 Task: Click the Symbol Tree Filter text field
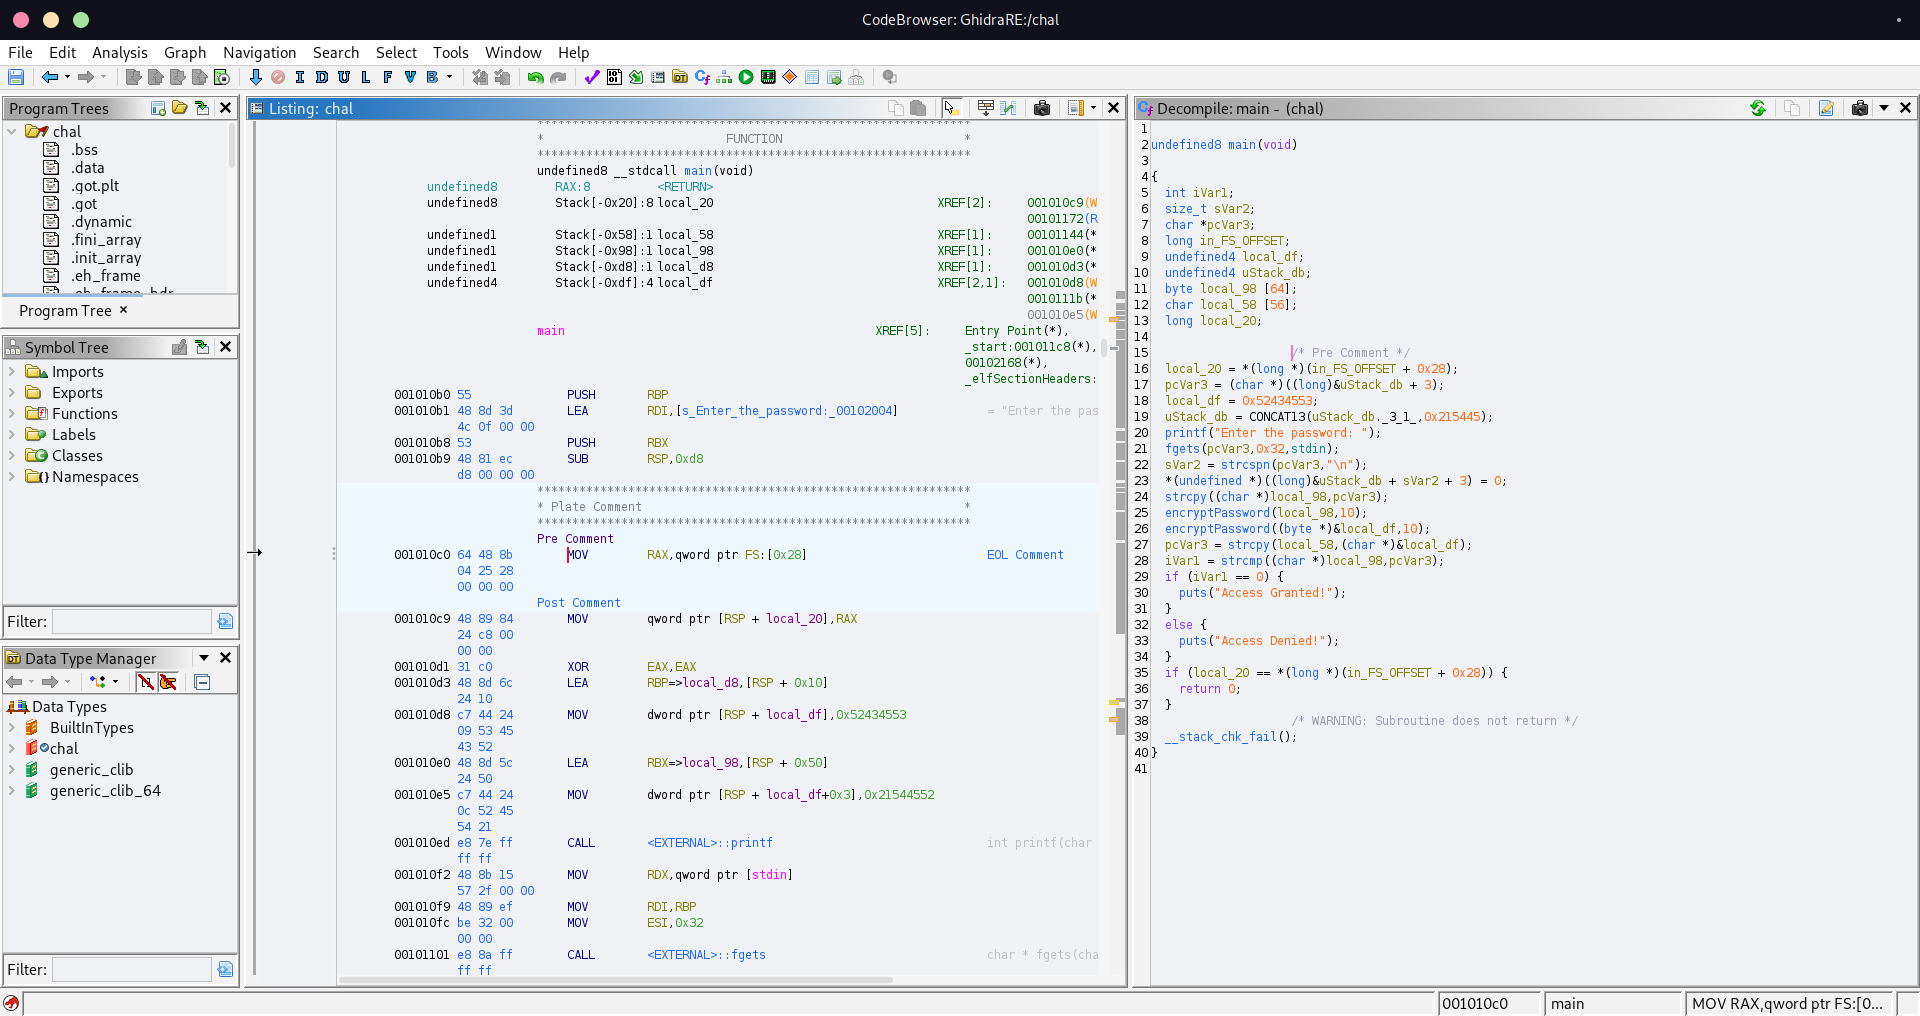[132, 622]
